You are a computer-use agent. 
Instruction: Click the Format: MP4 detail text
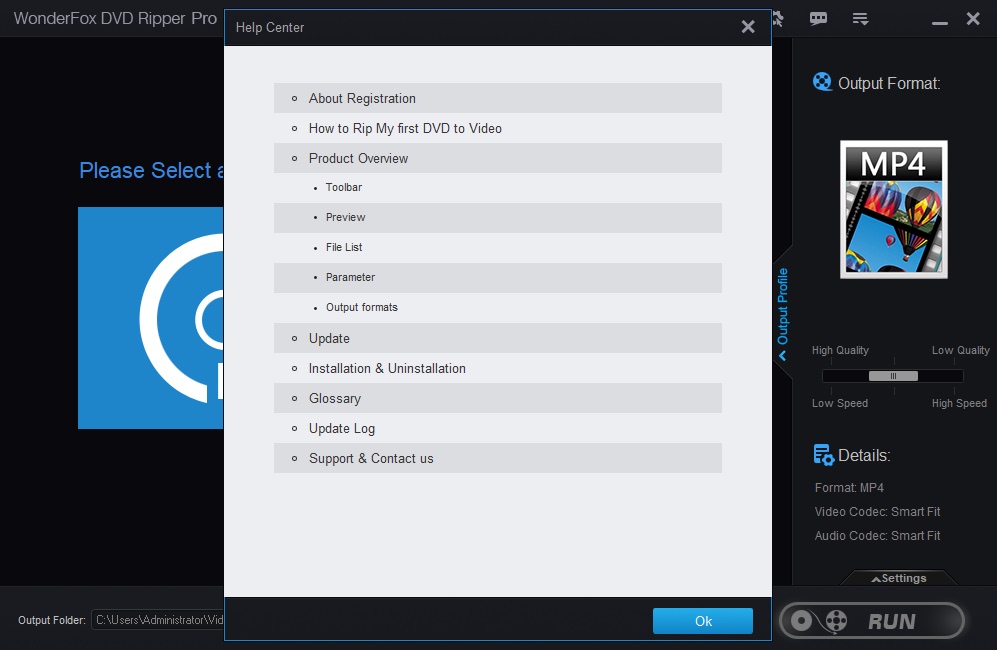[x=849, y=488]
